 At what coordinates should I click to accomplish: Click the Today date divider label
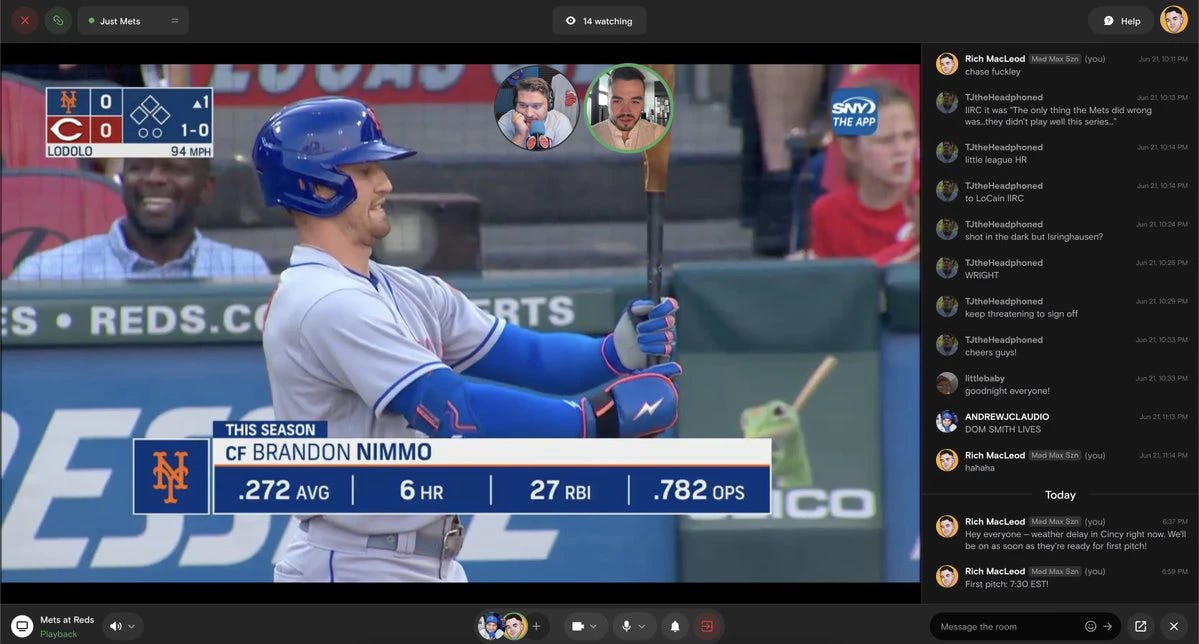(x=1060, y=495)
